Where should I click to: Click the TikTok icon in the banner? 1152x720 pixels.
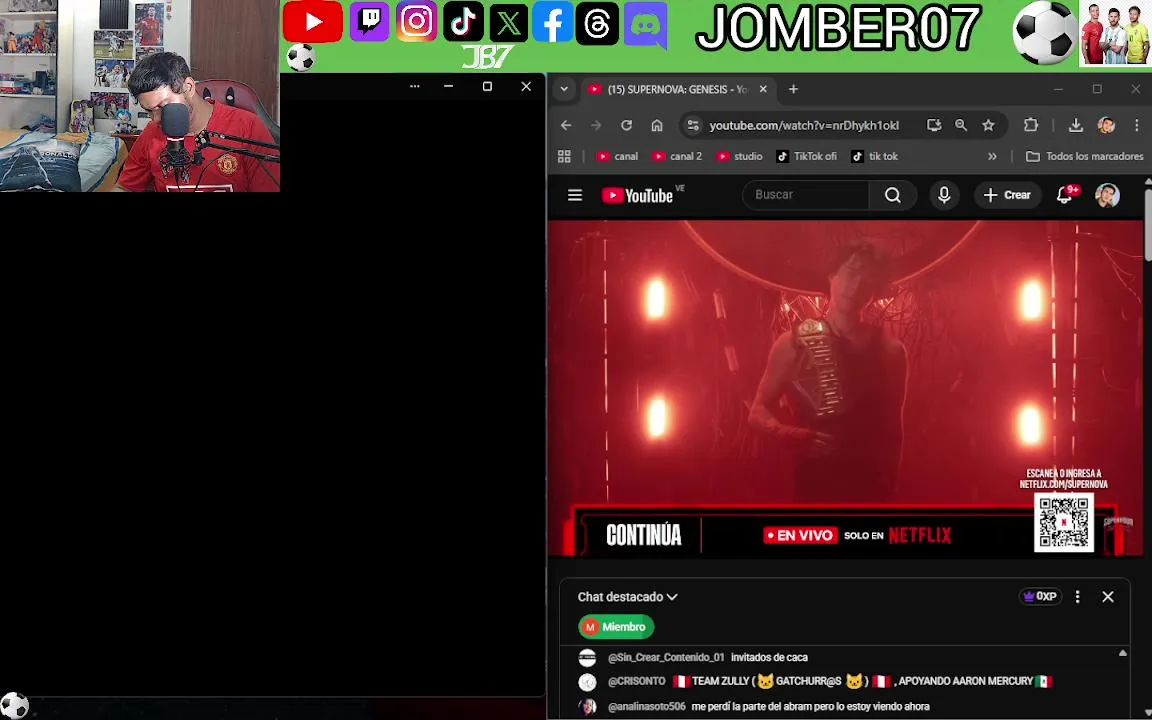point(463,21)
